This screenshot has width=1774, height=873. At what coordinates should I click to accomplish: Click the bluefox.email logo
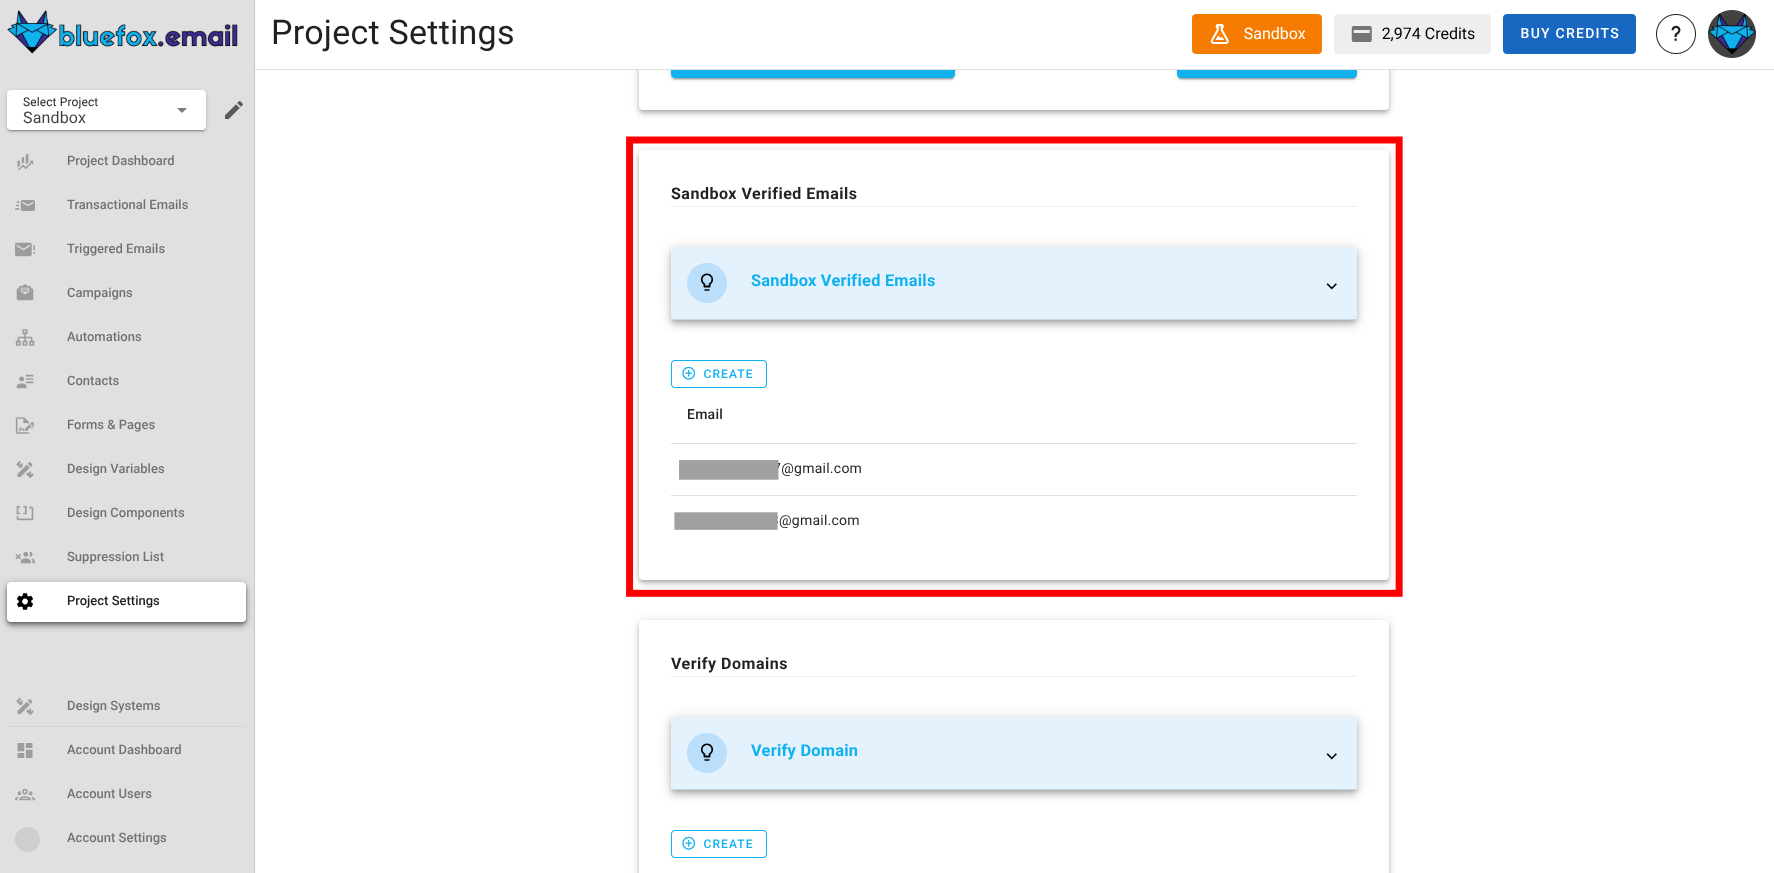(124, 34)
